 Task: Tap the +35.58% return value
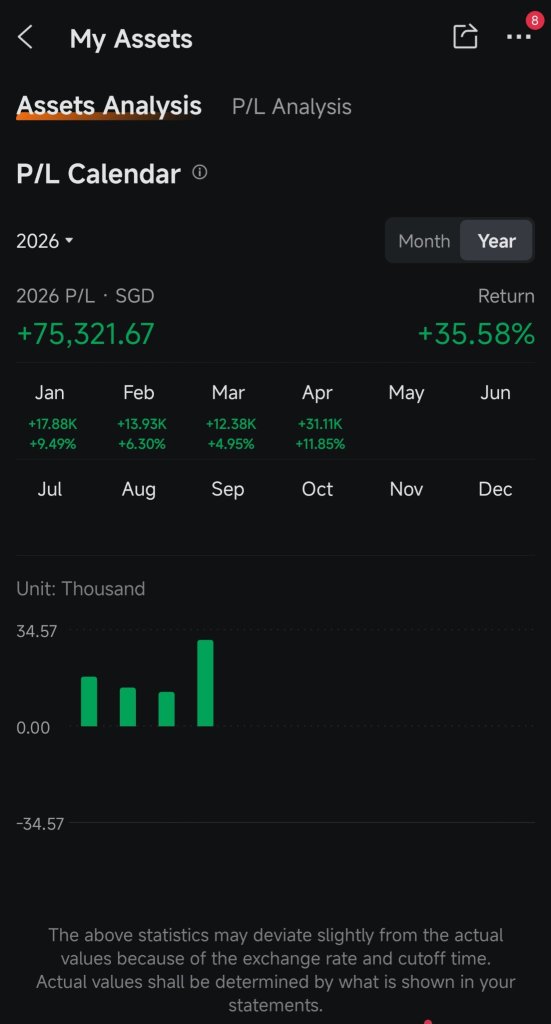476,334
